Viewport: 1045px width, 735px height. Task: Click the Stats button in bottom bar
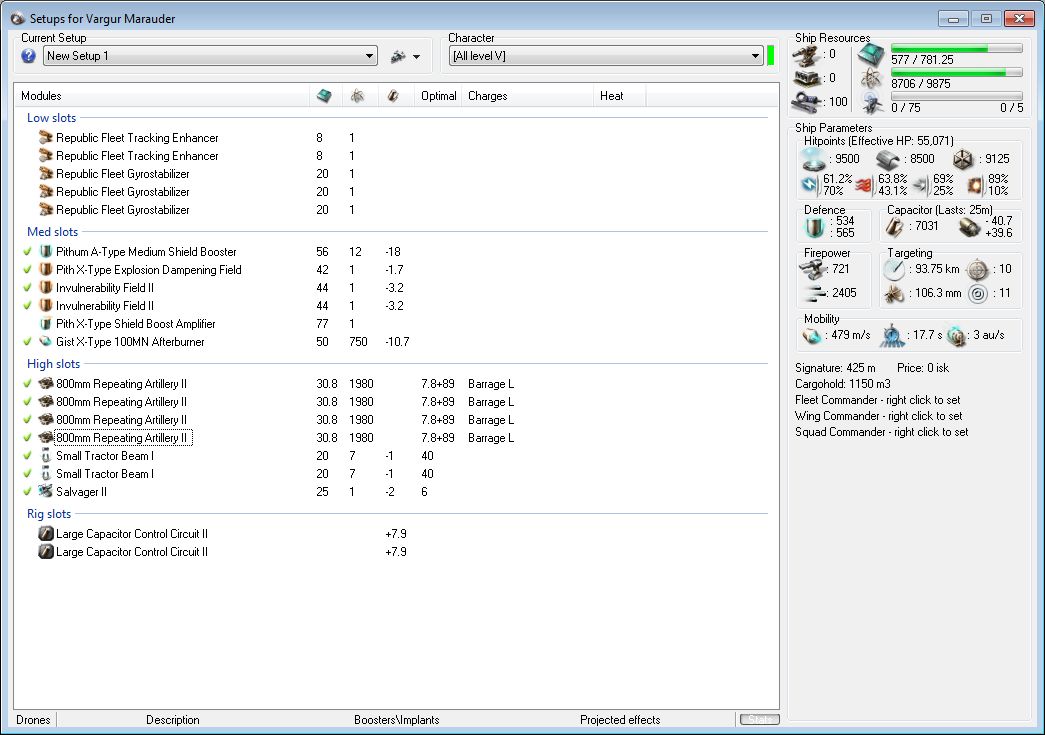point(759,720)
